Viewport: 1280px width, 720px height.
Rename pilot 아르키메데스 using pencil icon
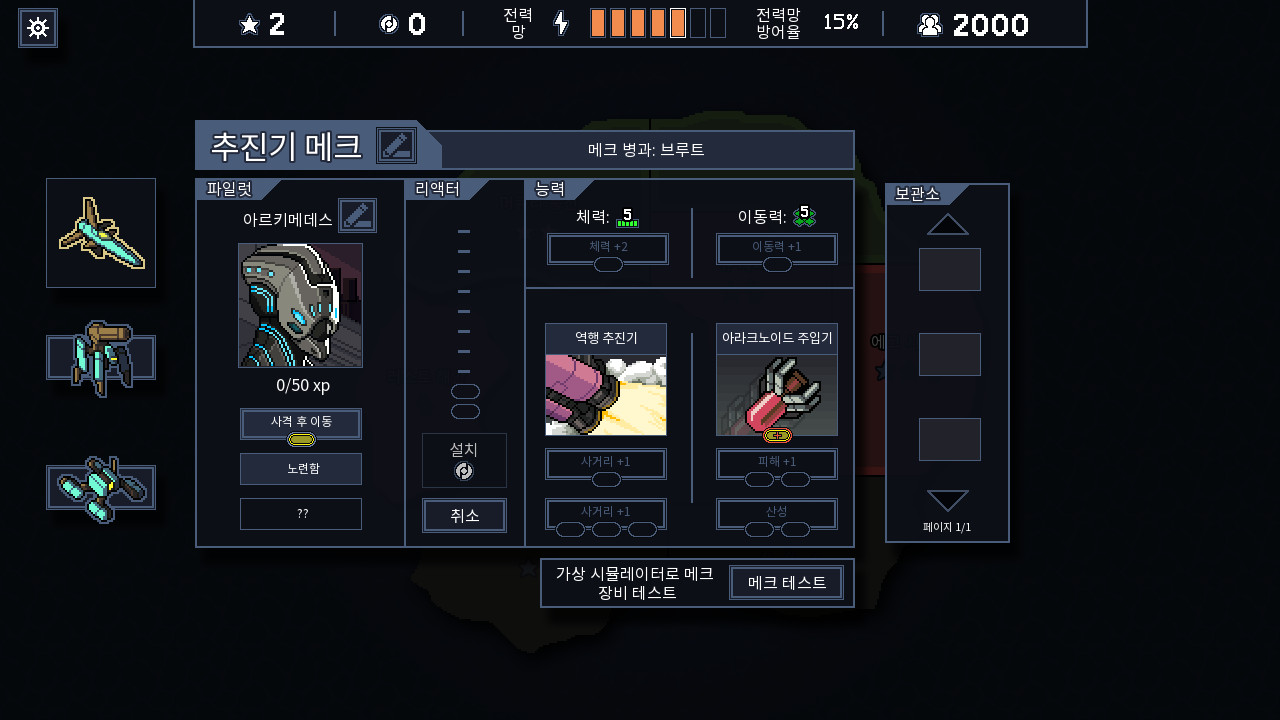tap(357, 216)
